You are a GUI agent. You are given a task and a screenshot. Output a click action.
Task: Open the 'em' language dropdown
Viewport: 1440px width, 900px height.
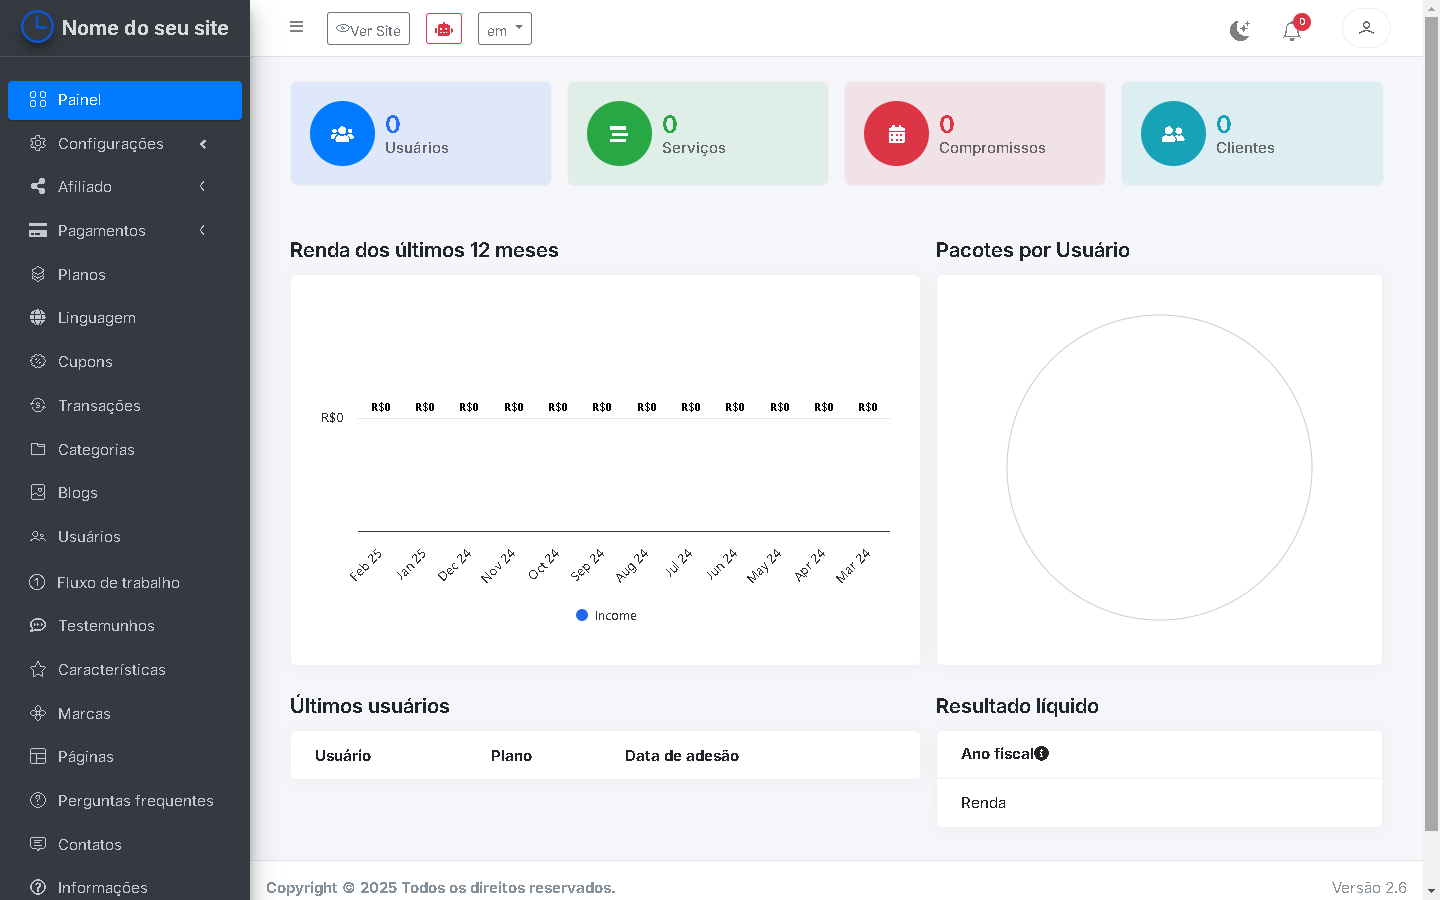[505, 29]
